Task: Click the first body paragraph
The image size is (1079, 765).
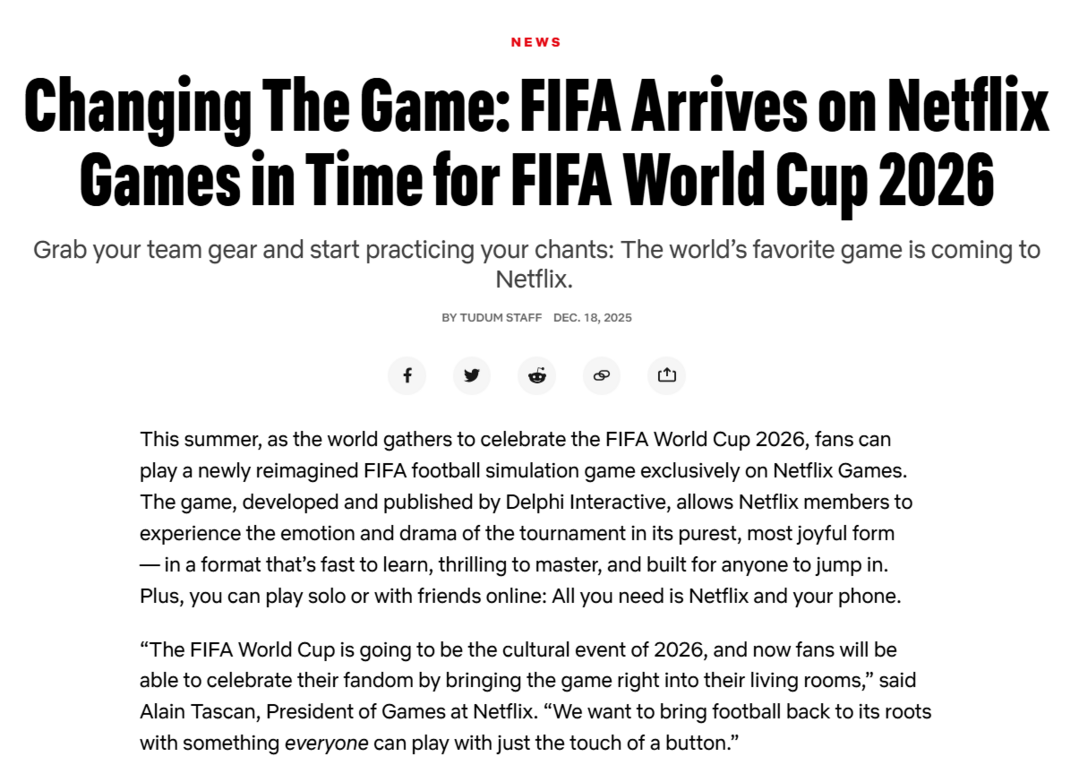Action: click(537, 517)
